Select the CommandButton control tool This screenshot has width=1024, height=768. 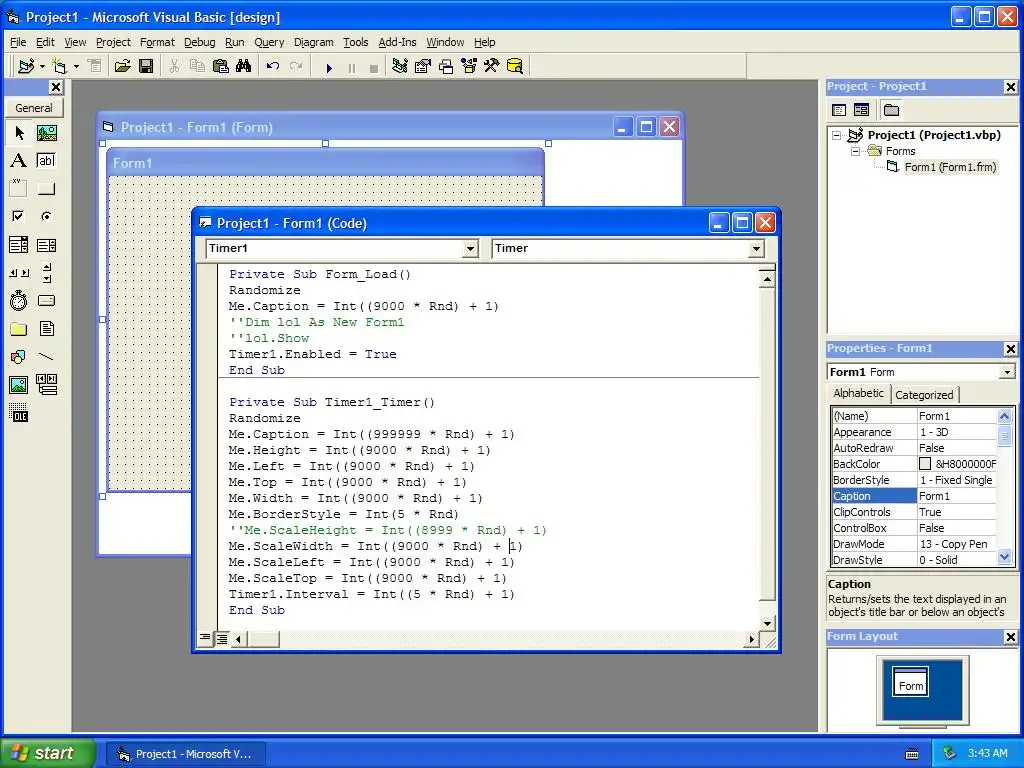(x=46, y=189)
